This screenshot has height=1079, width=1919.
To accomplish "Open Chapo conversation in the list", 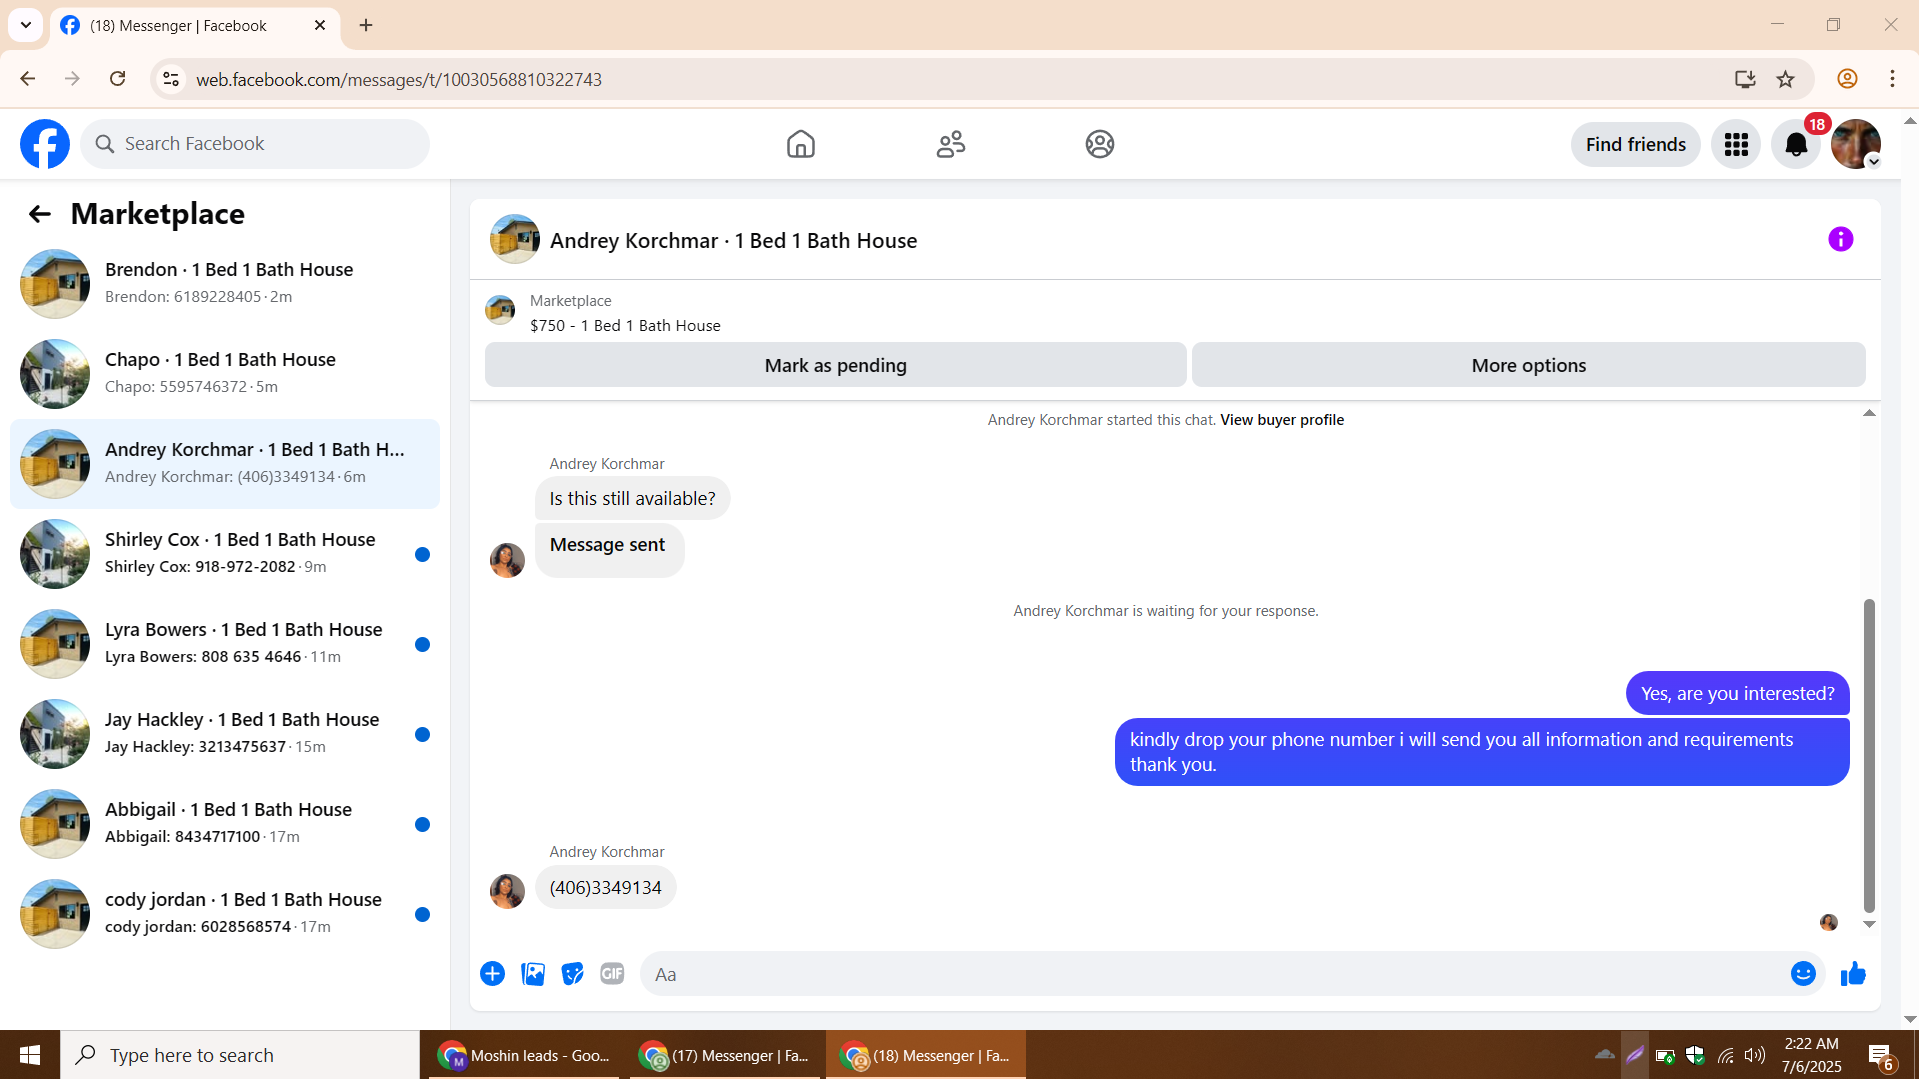I will click(x=225, y=374).
